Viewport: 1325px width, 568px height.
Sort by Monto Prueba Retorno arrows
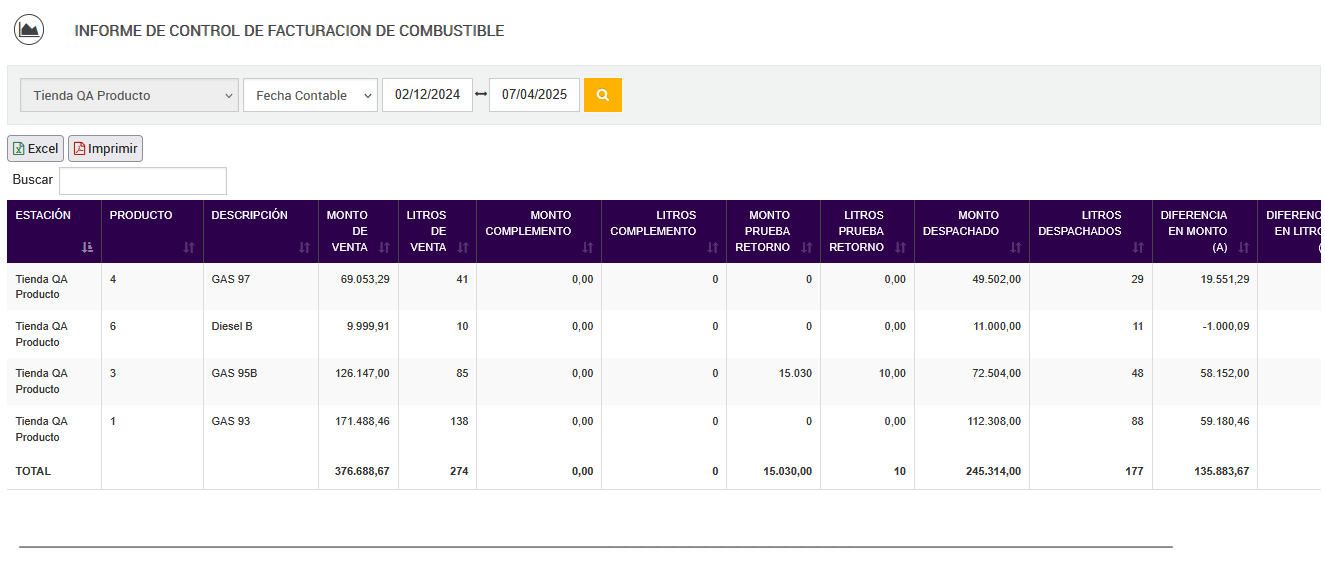point(806,247)
